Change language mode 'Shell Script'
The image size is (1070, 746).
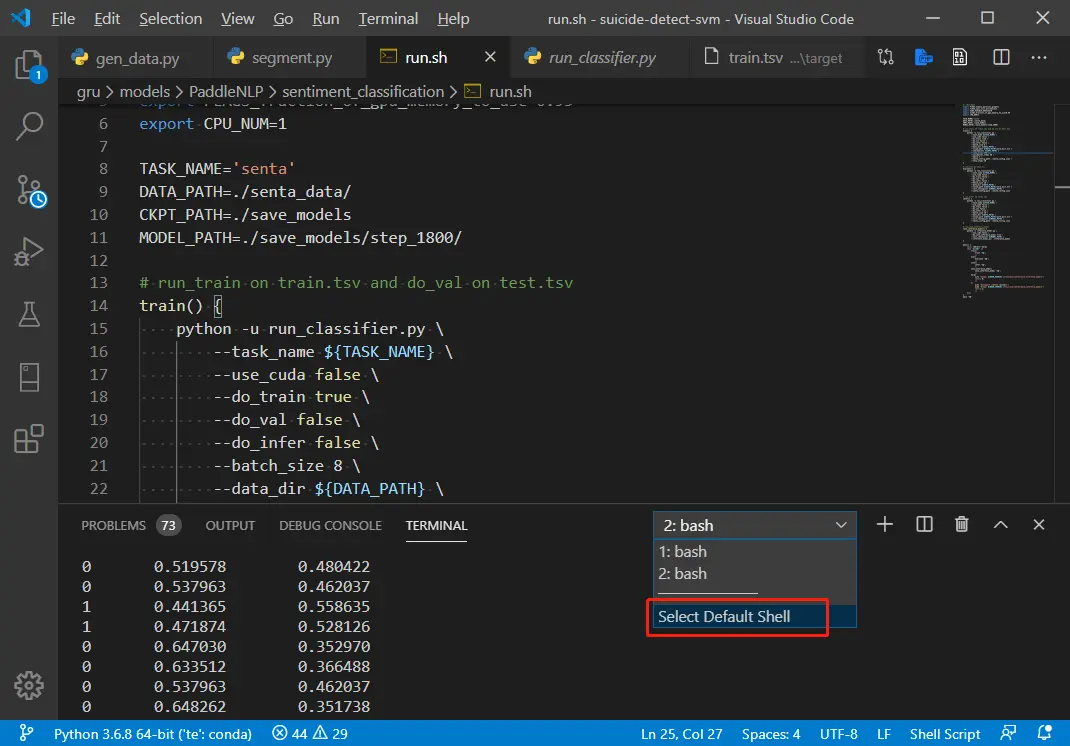point(944,734)
